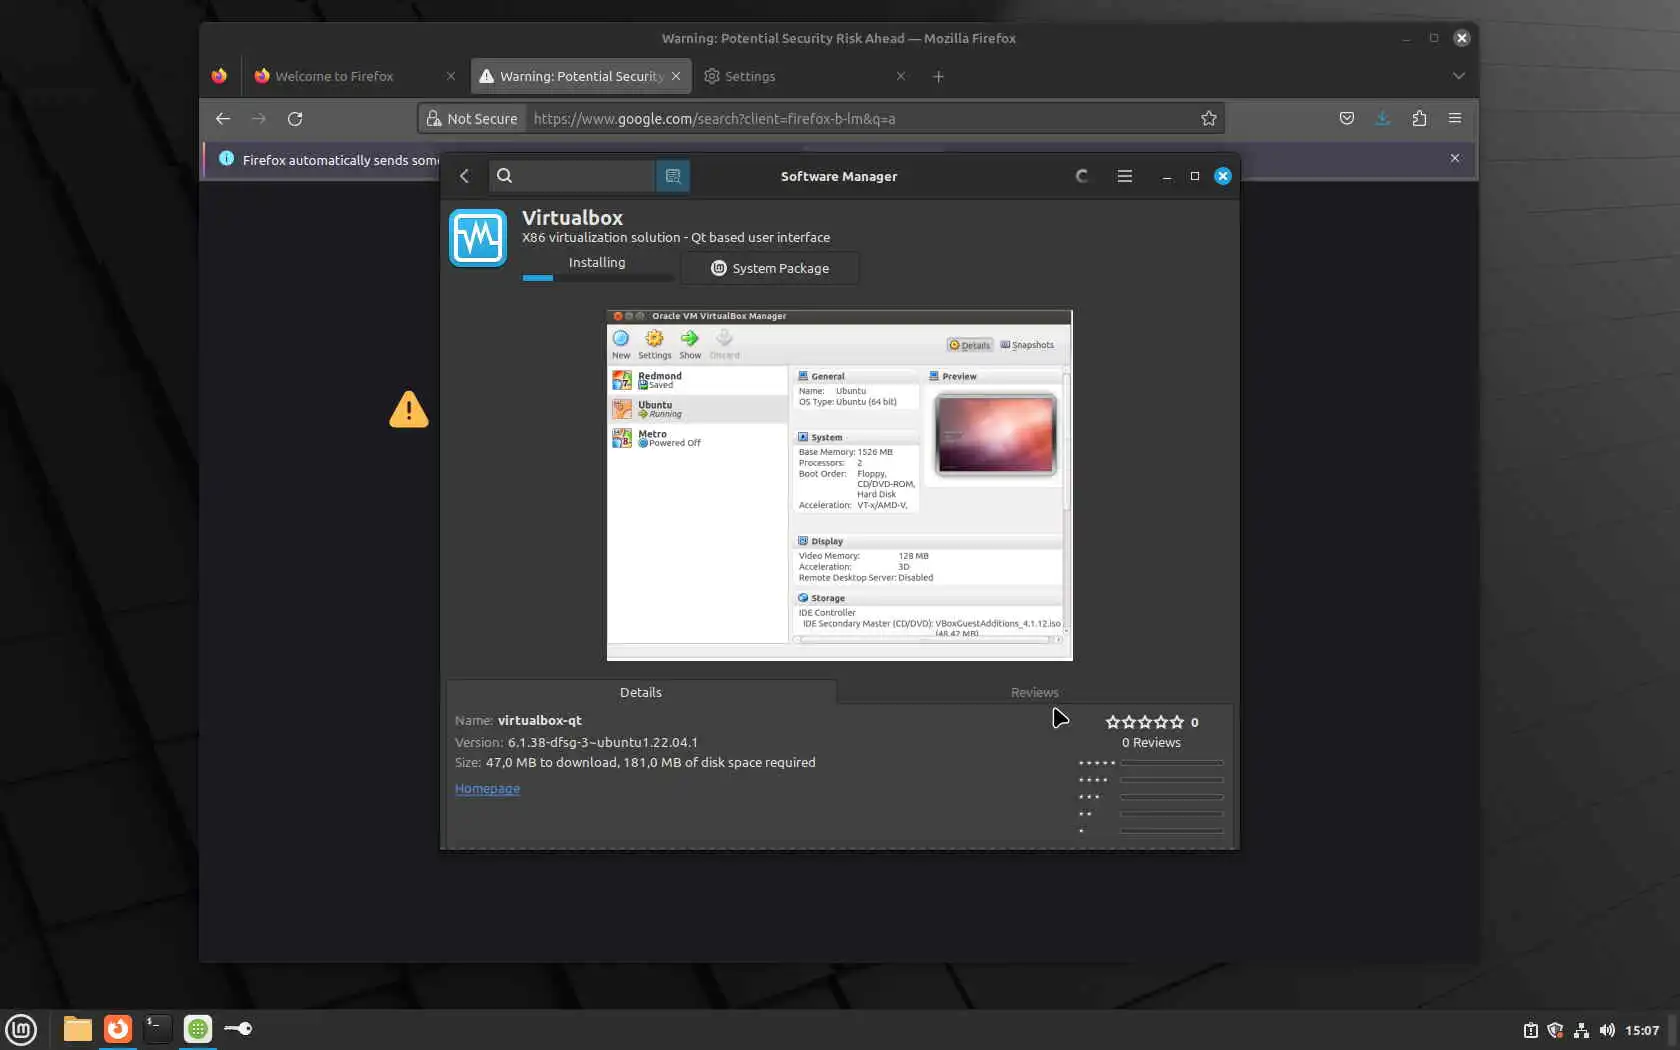Click the security warning triangle icon
Screen dimensions: 1680x1050
point(409,409)
